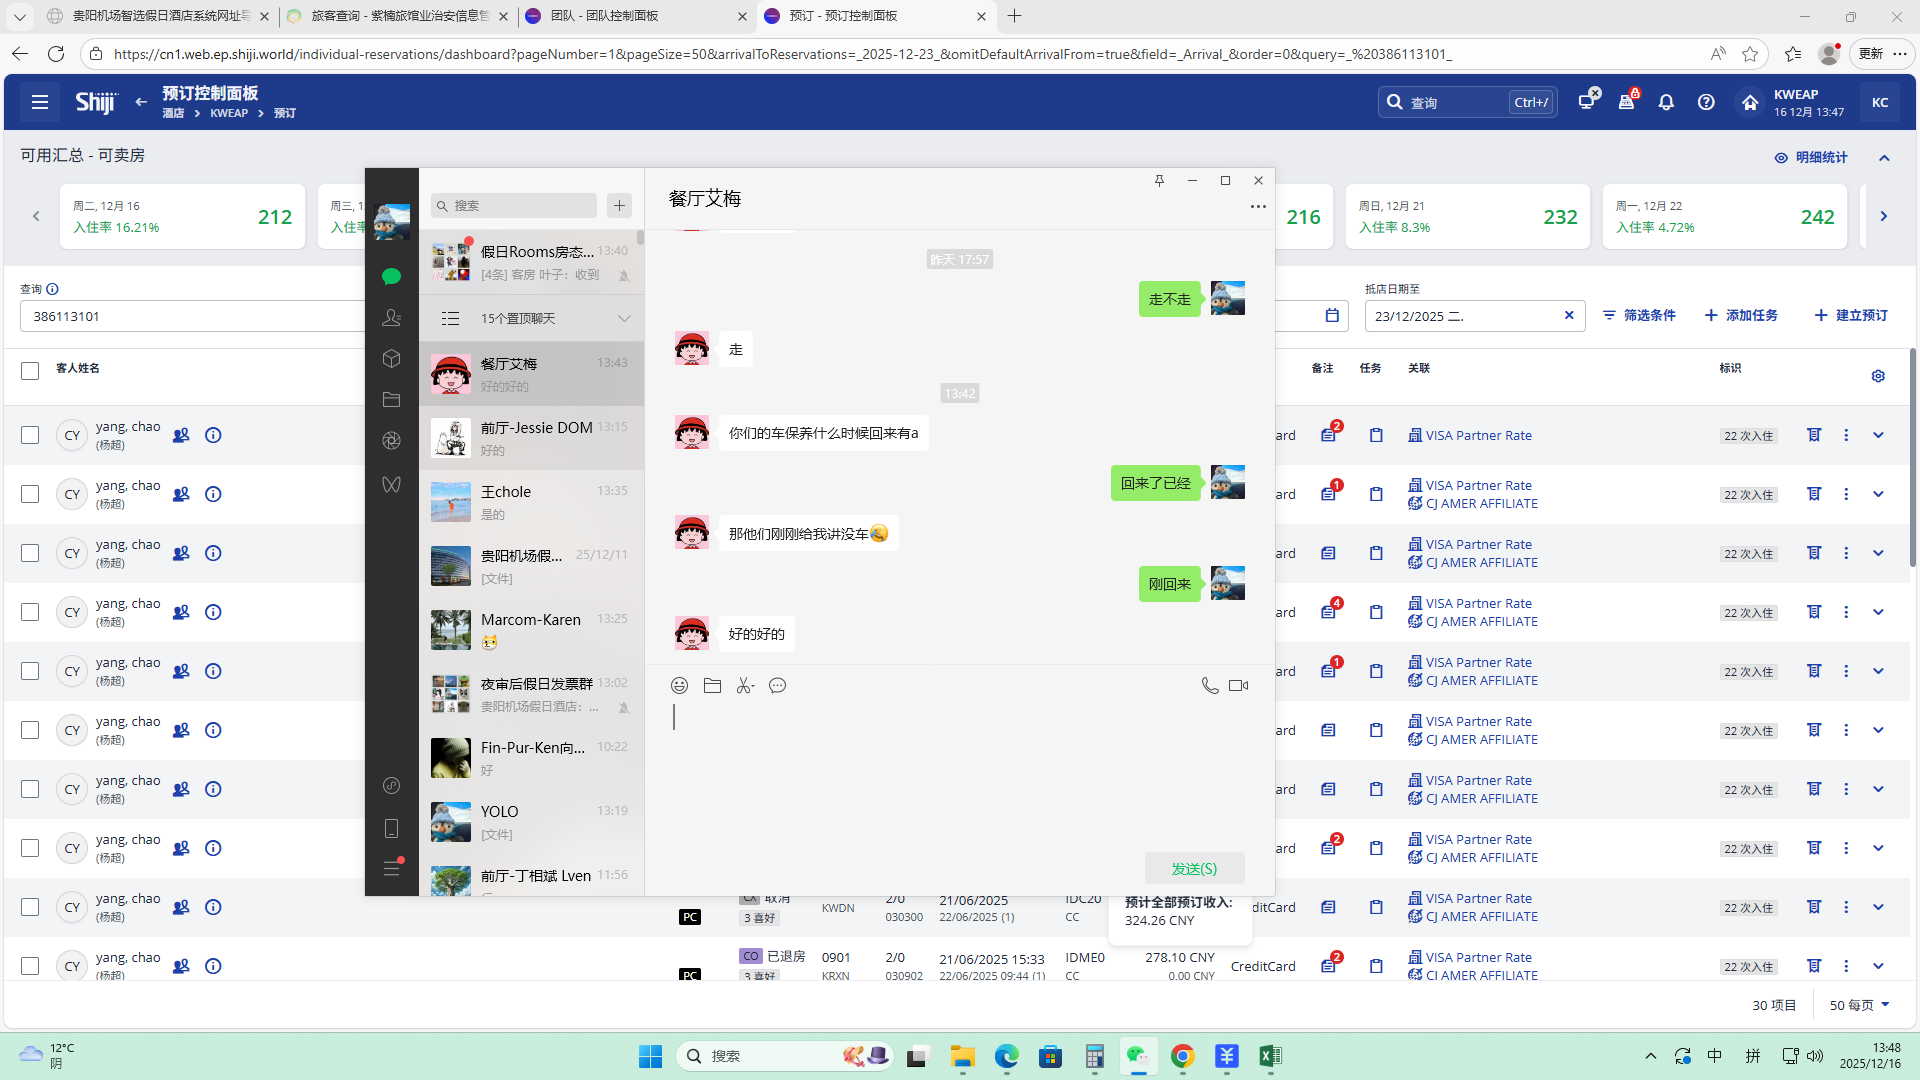Click the emoji icon in chat toolbar
1920x1080 pixels.
(x=679, y=686)
